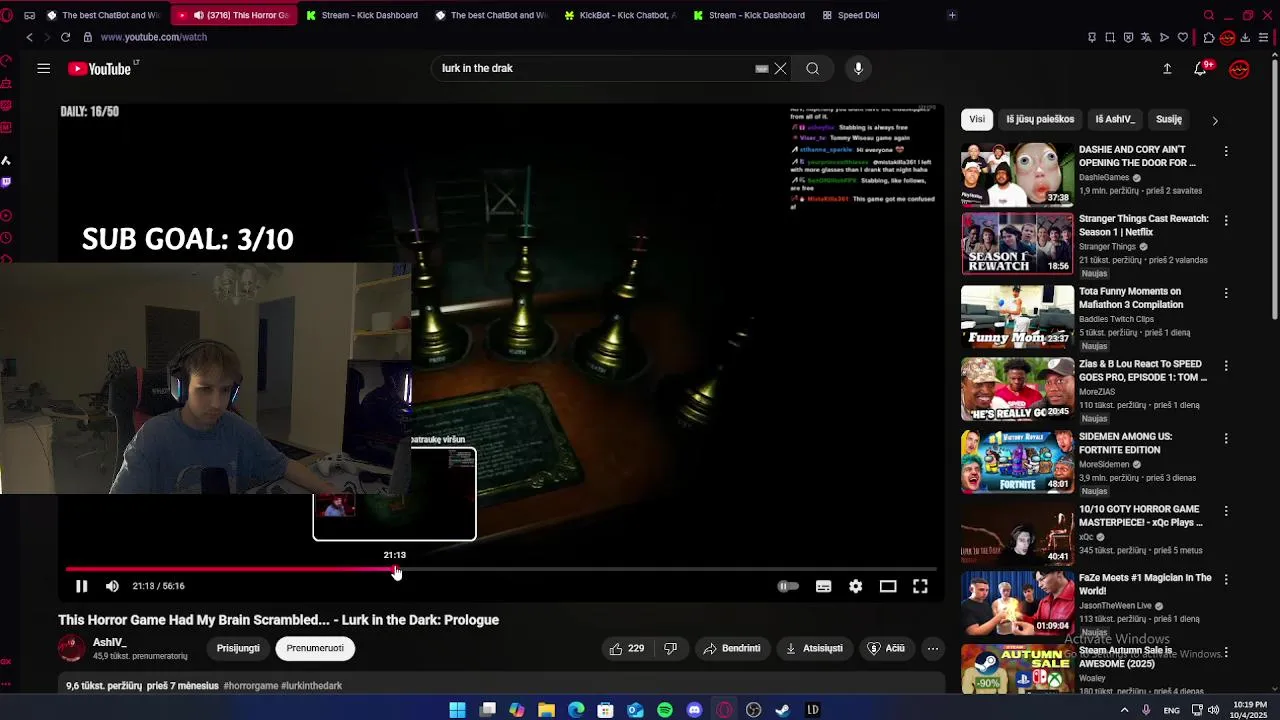Open Steam from the taskbar
This screenshot has width=1280, height=720.
[783, 710]
